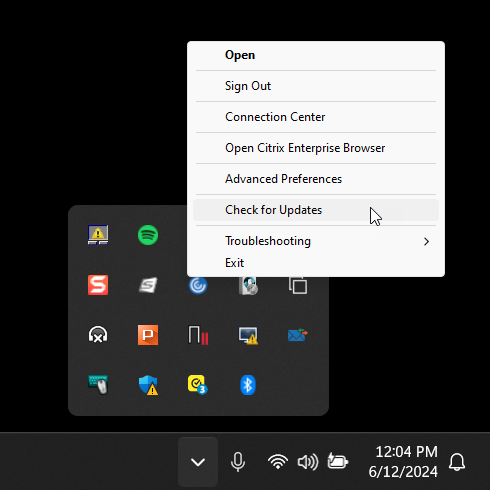Image resolution: width=490 pixels, height=490 pixels.
Task: Open Advanced Preferences from the menu
Action: pyautogui.click(x=316, y=179)
